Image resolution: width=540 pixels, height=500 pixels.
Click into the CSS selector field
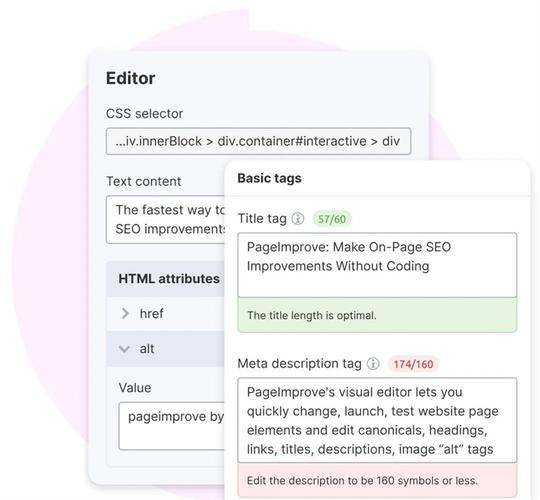pos(258,141)
